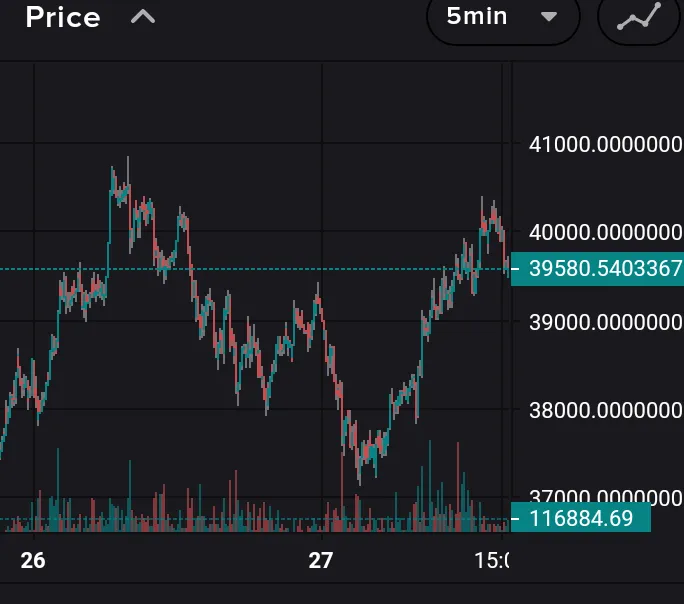The height and width of the screenshot is (604, 684).
Task: Click date marker 27 on time axis
Action: click(x=321, y=560)
